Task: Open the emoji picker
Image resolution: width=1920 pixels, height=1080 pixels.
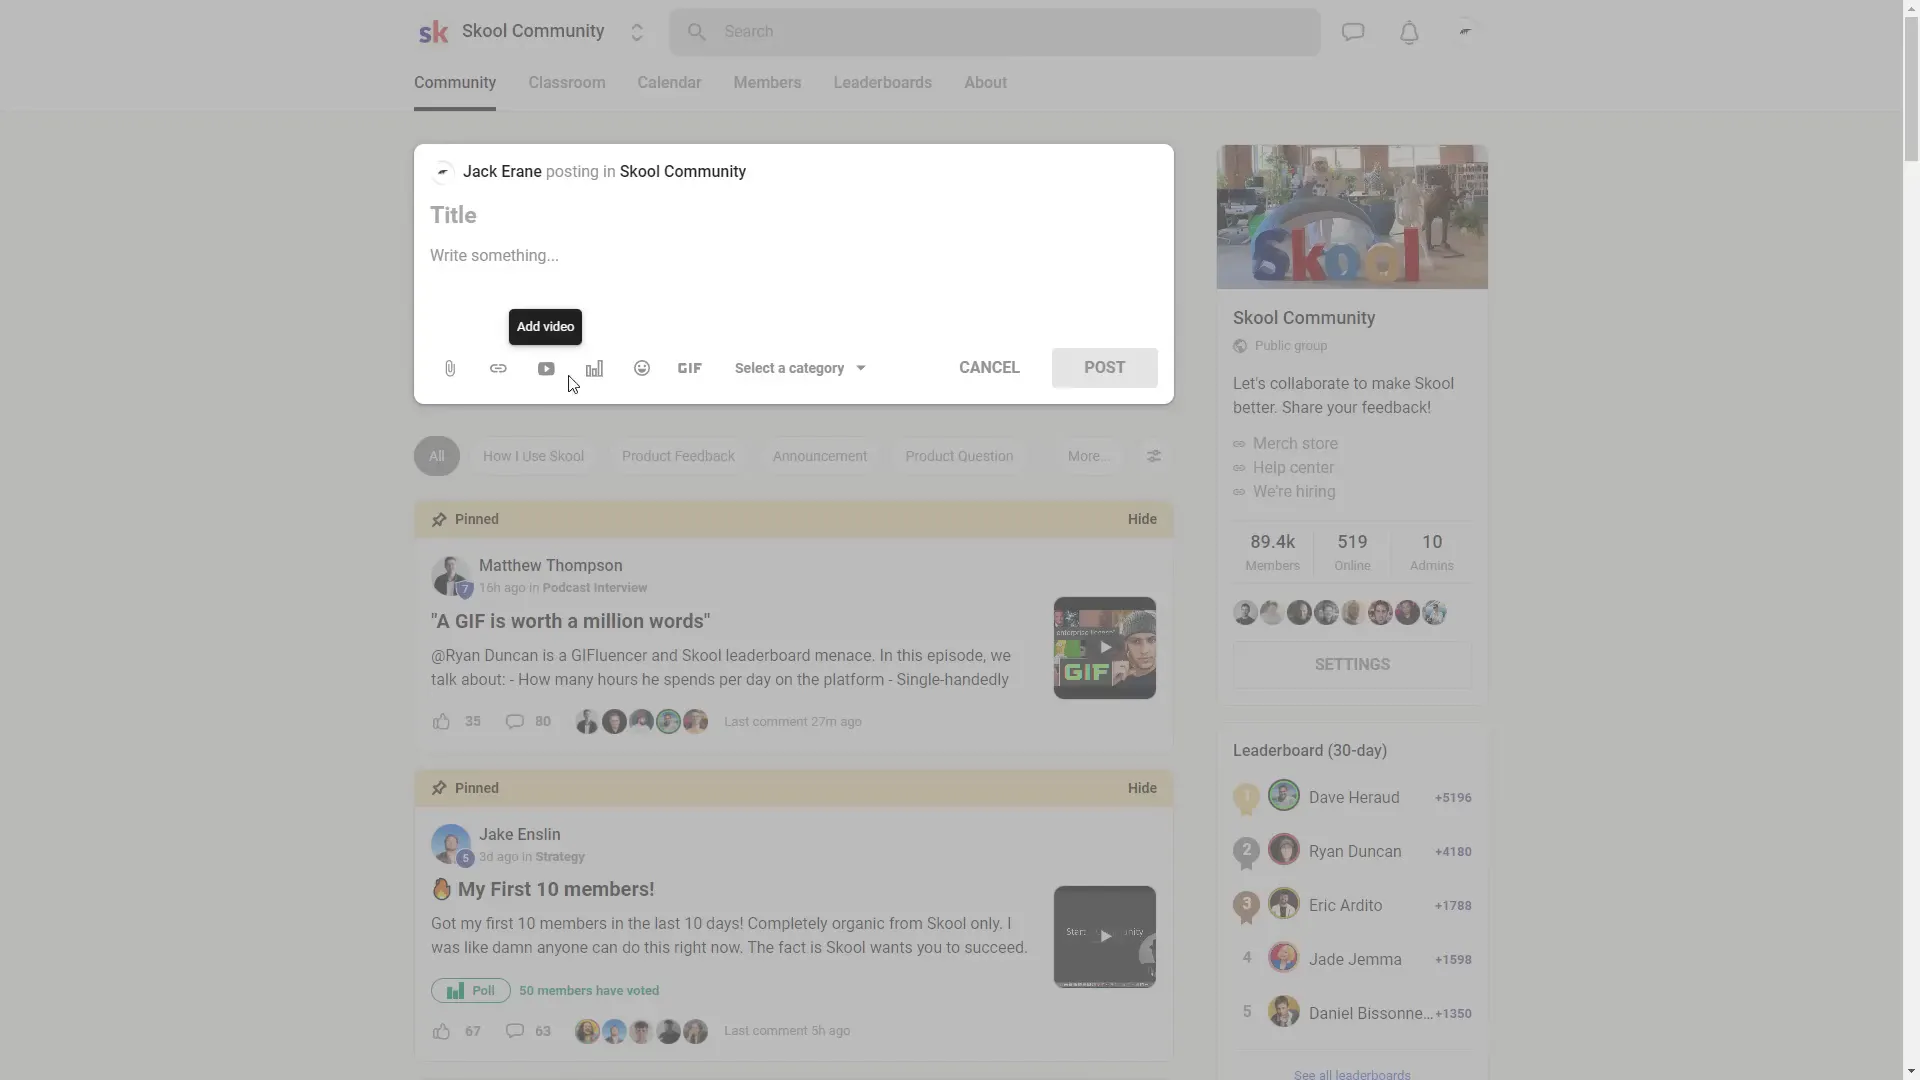Action: pyautogui.click(x=642, y=368)
